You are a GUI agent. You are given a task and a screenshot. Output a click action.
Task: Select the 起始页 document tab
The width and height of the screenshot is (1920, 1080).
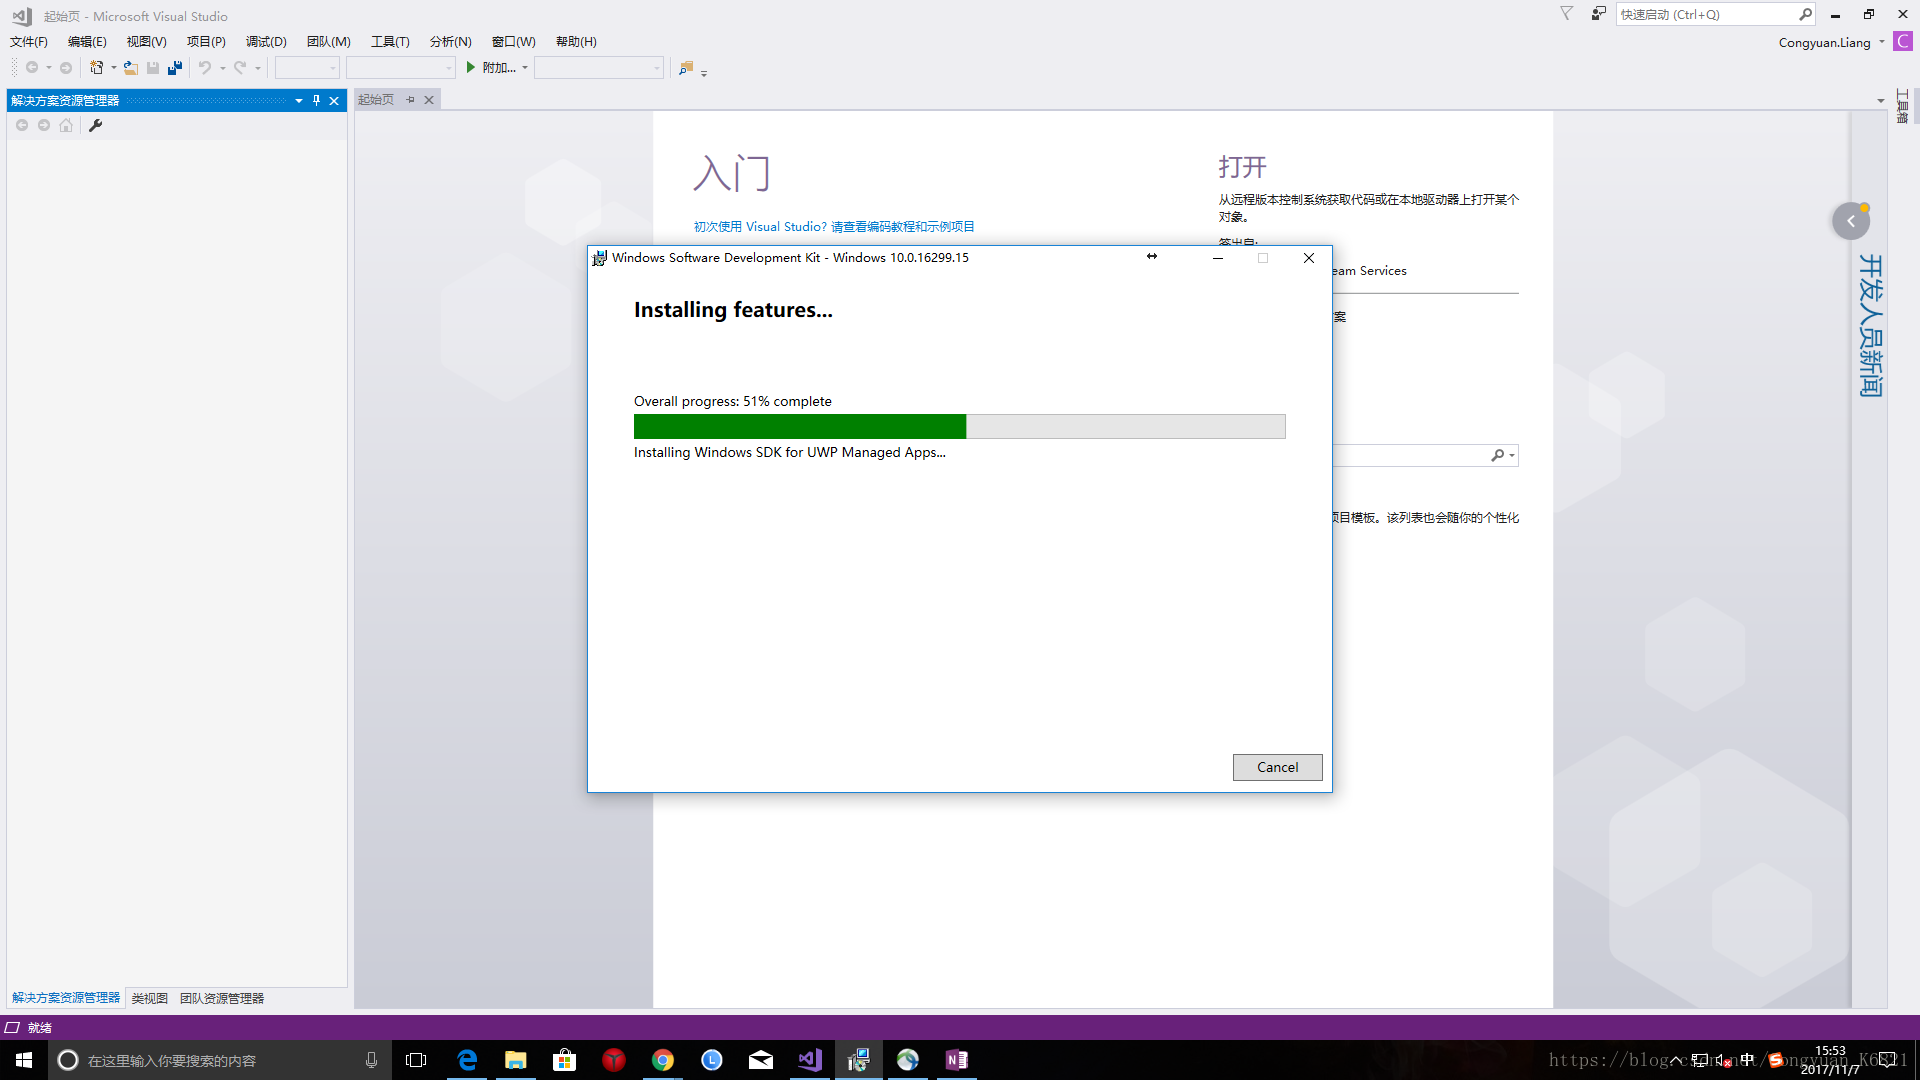pos(376,99)
